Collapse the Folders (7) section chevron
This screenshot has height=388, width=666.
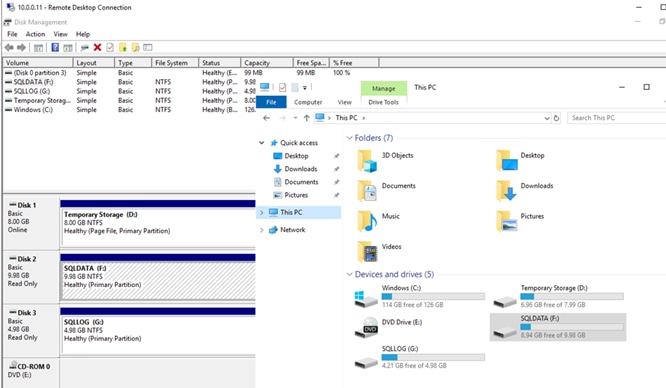(x=349, y=138)
